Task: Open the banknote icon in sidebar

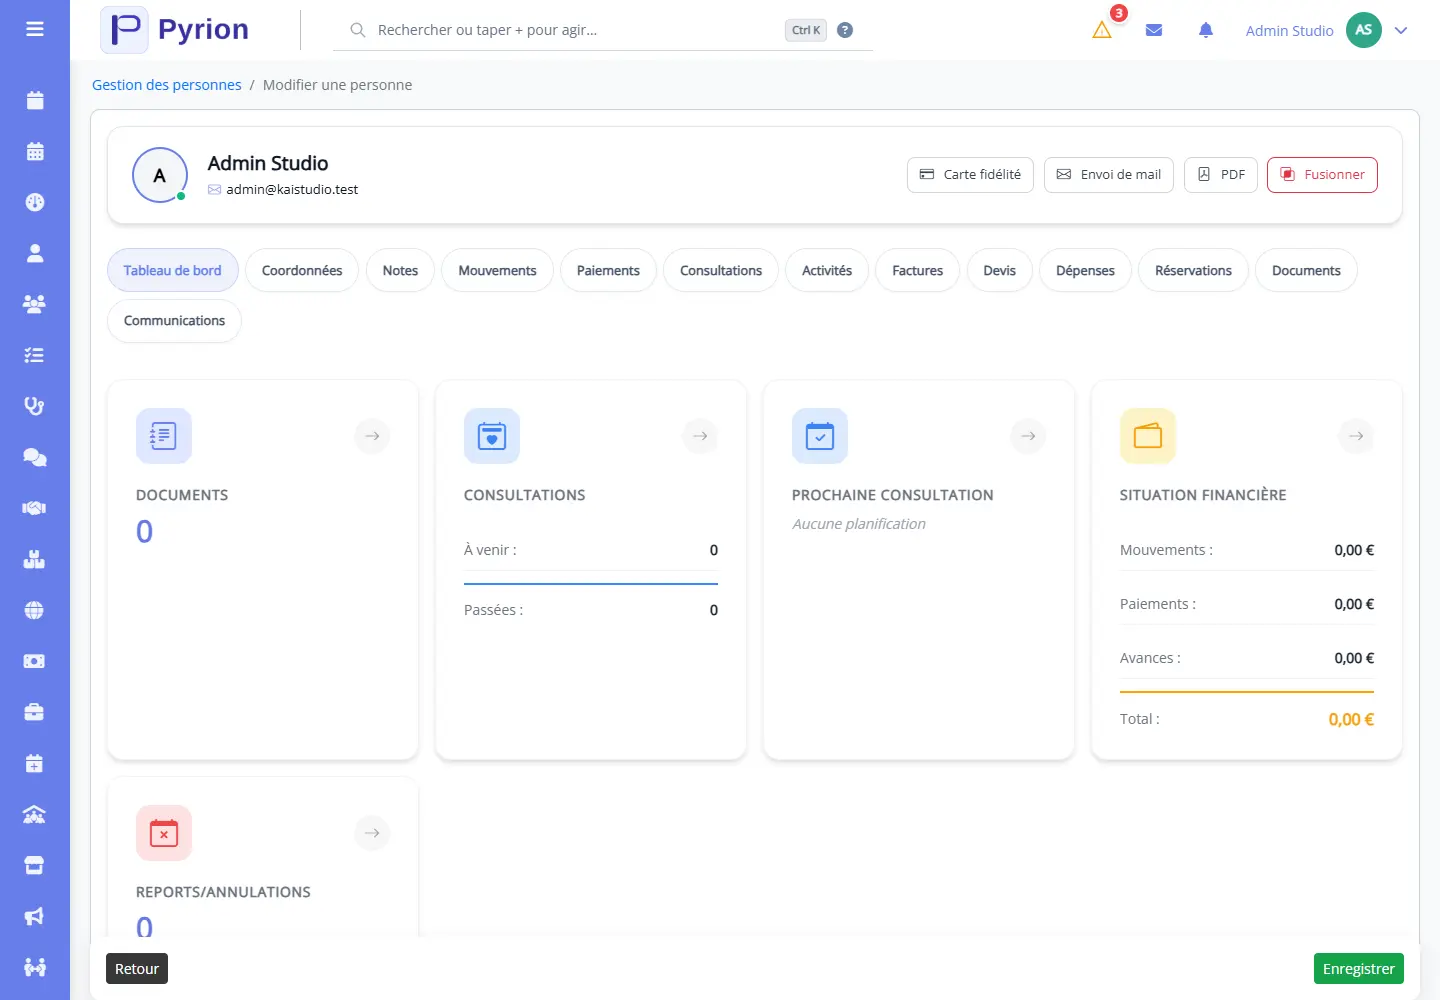Action: (35, 661)
